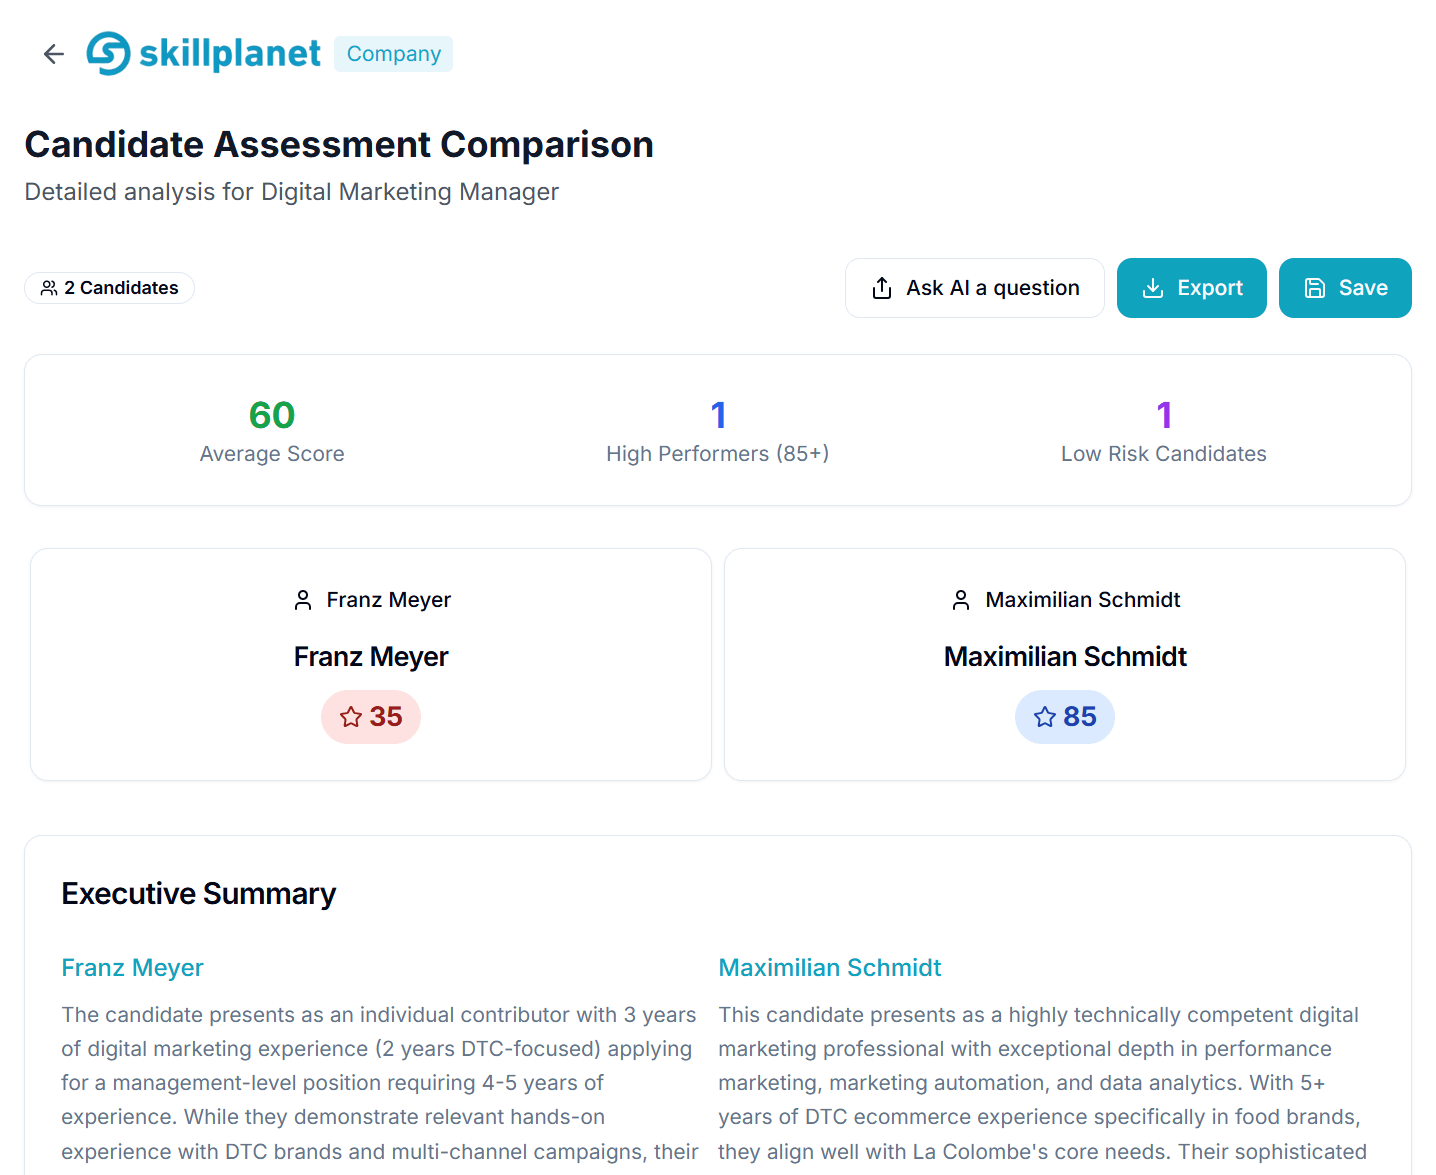Click the back arrow next to the logo
Viewport: 1436px width, 1175px height.
pos(52,53)
